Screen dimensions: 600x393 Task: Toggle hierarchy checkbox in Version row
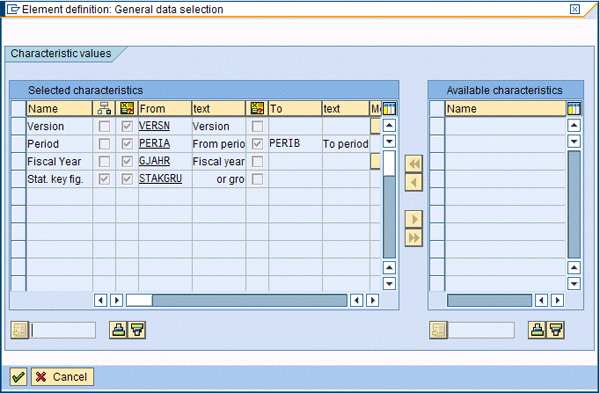pos(104,126)
